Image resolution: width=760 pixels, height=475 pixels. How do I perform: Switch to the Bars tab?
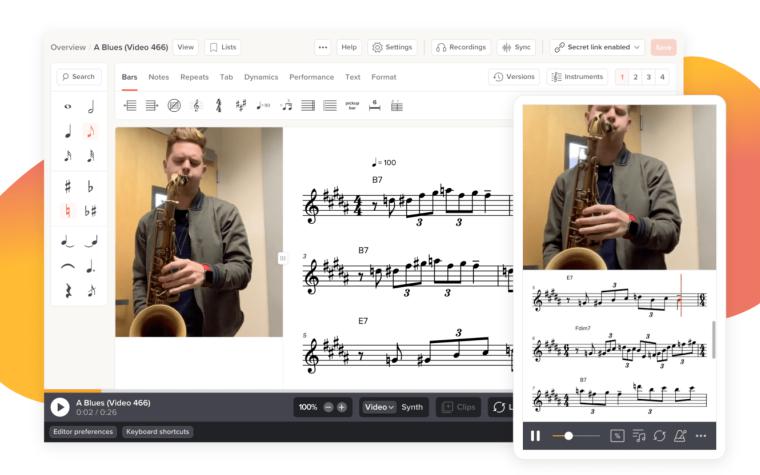point(129,77)
